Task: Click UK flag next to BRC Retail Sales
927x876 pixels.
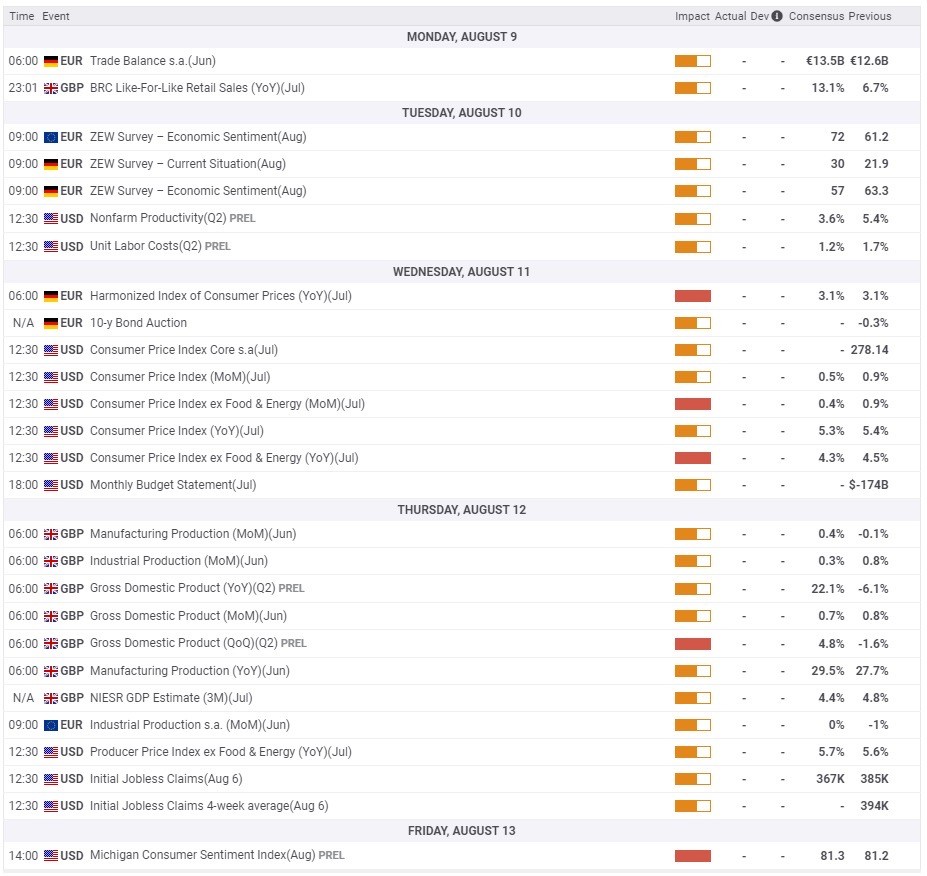Action: [x=51, y=88]
